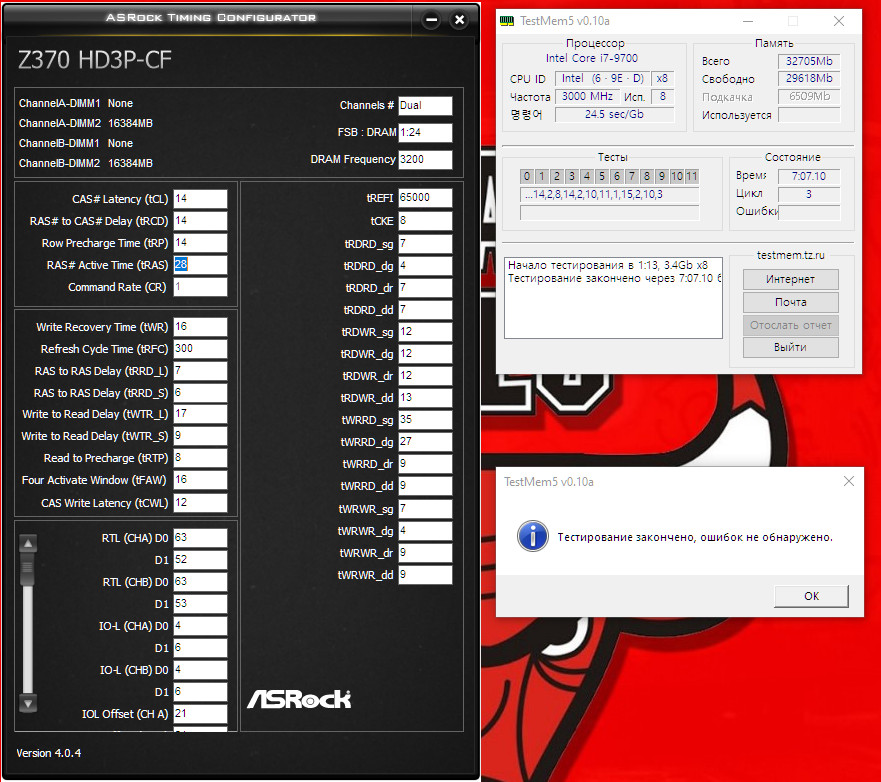The image size is (881, 782).
Task: Click the tRDRD_dg value field
Action: (x=425, y=266)
